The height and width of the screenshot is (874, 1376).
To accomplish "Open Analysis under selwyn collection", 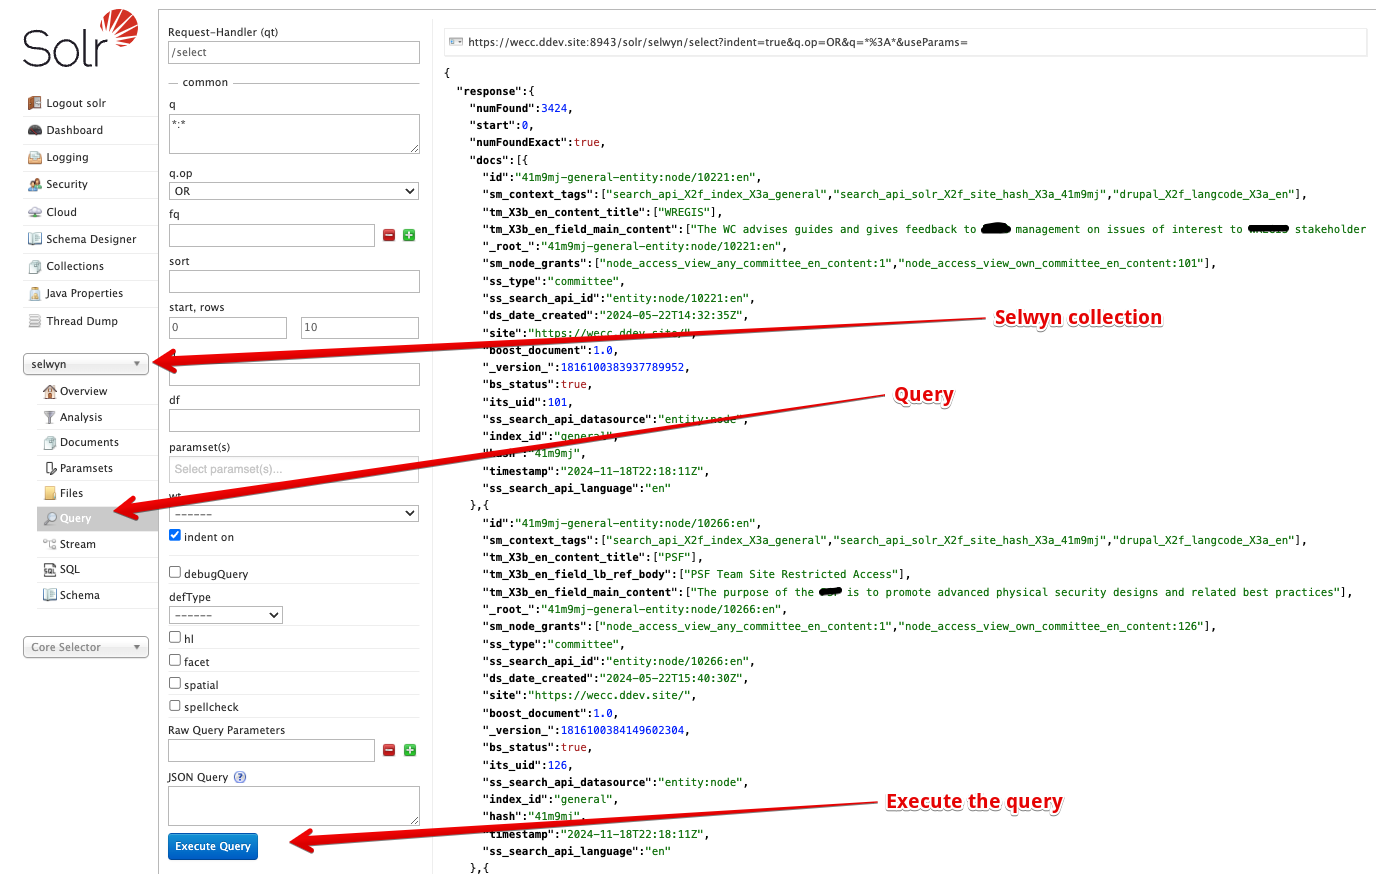I will coord(81,417).
